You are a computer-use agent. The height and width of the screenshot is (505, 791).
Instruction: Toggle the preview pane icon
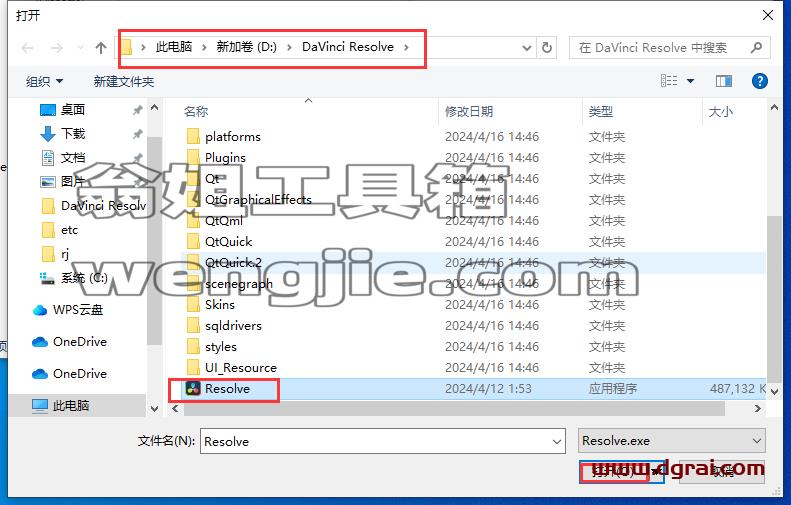click(x=724, y=81)
